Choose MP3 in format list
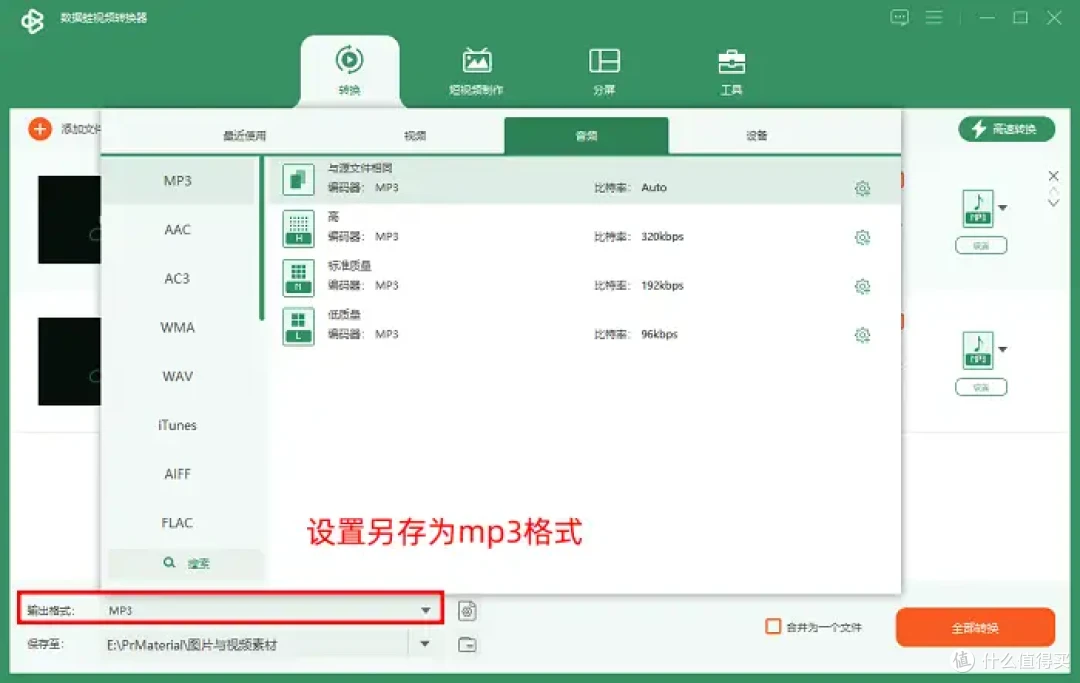The height and width of the screenshot is (683, 1080). click(x=178, y=180)
